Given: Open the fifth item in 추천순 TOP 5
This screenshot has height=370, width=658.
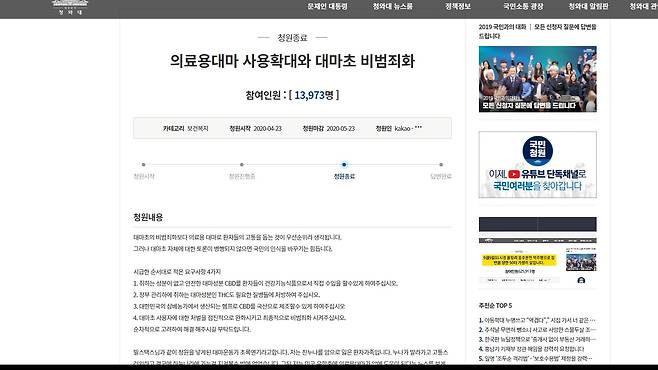Looking at the screenshot, I should coord(536,359).
